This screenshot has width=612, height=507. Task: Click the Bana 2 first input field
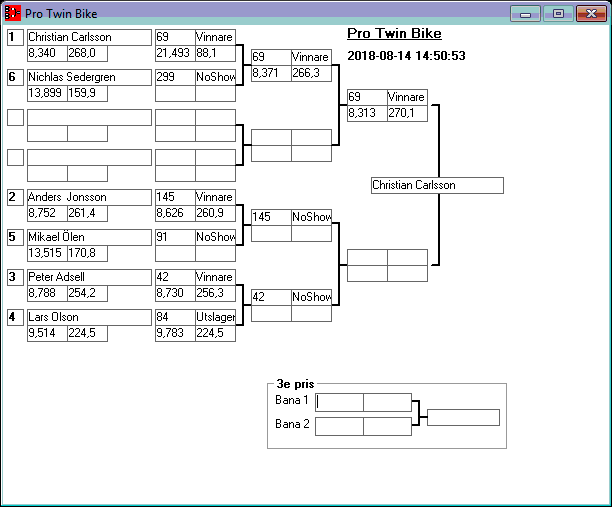pyautogui.click(x=339, y=426)
